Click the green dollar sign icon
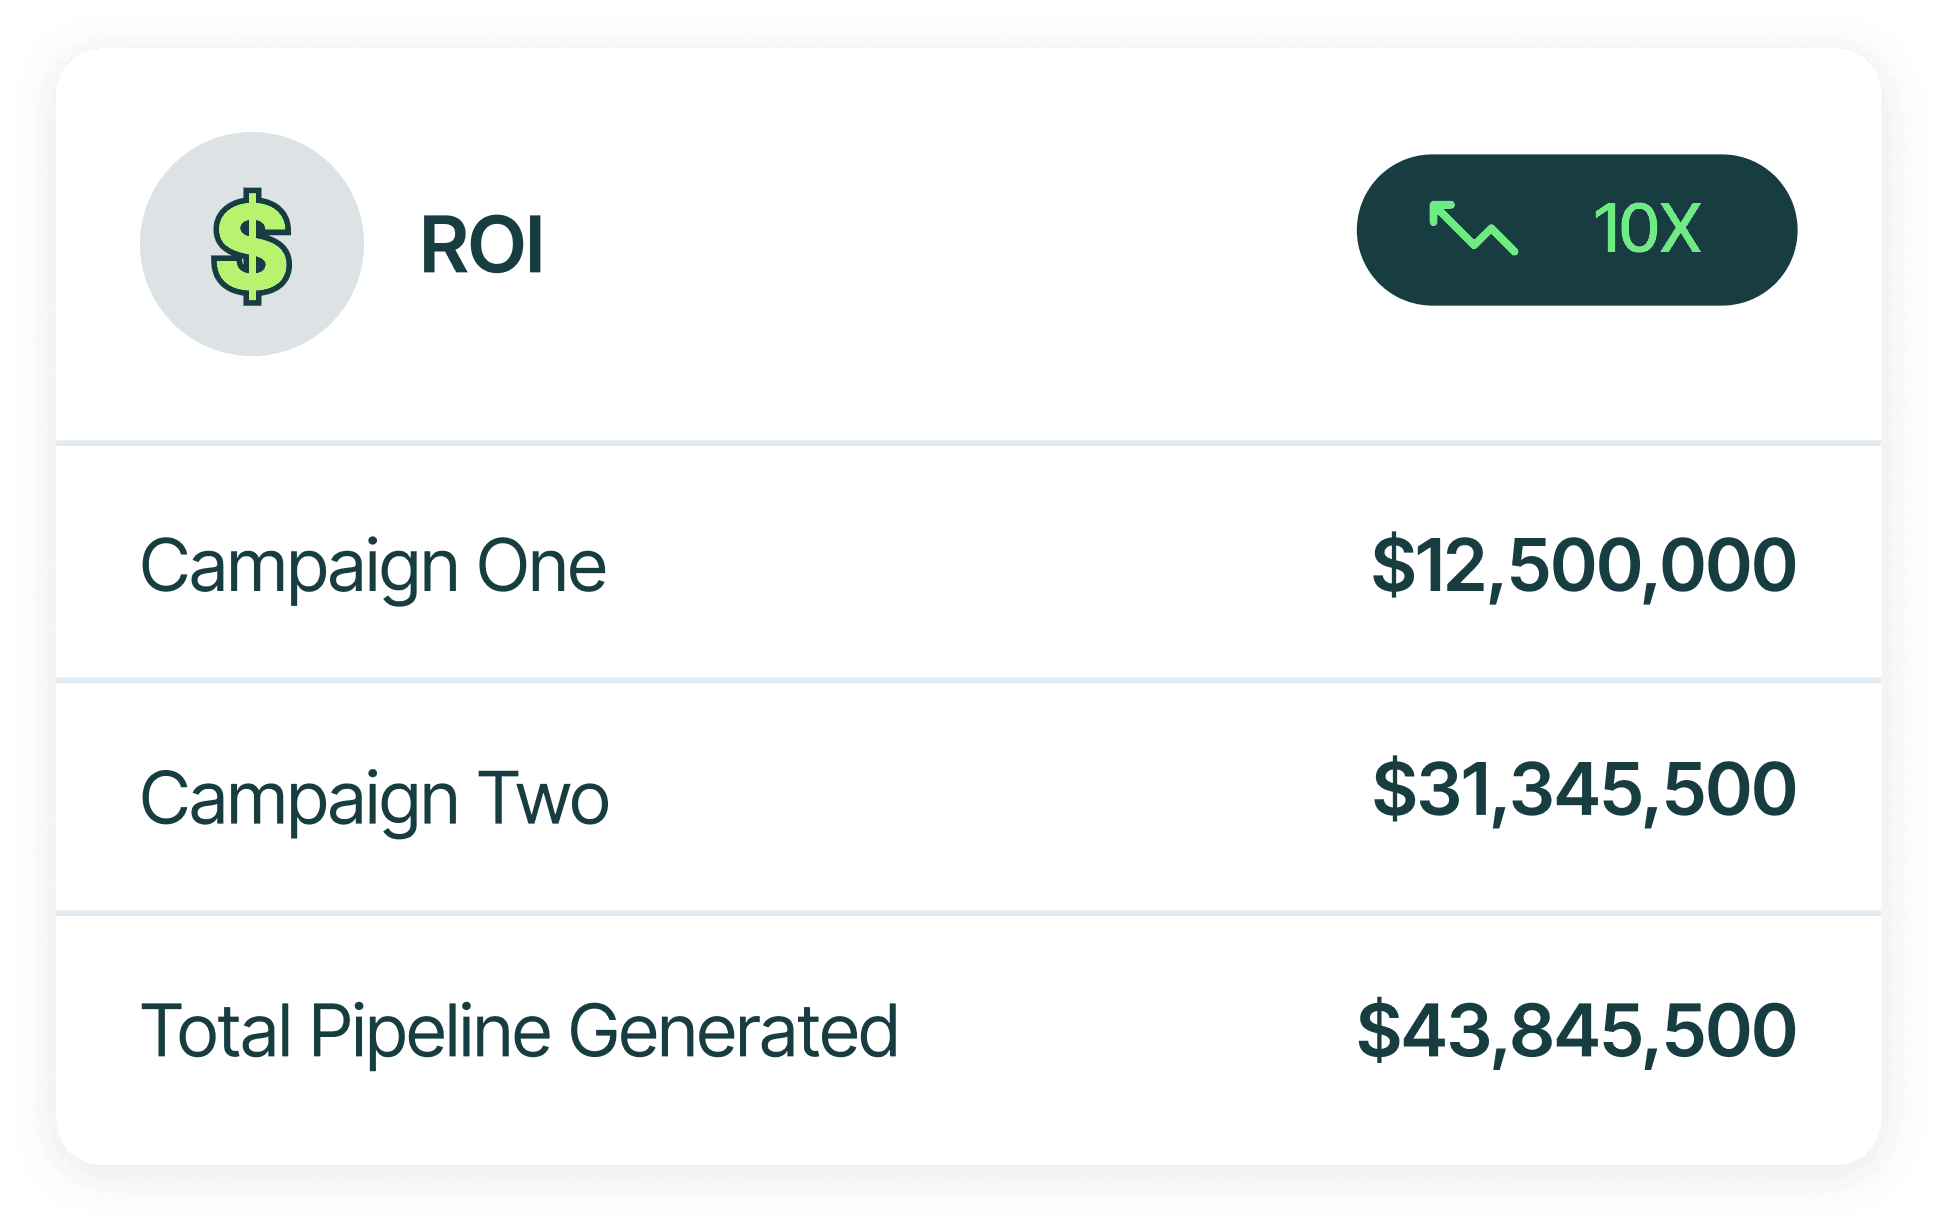Image resolution: width=1938 pixels, height=1230 pixels. (x=252, y=245)
